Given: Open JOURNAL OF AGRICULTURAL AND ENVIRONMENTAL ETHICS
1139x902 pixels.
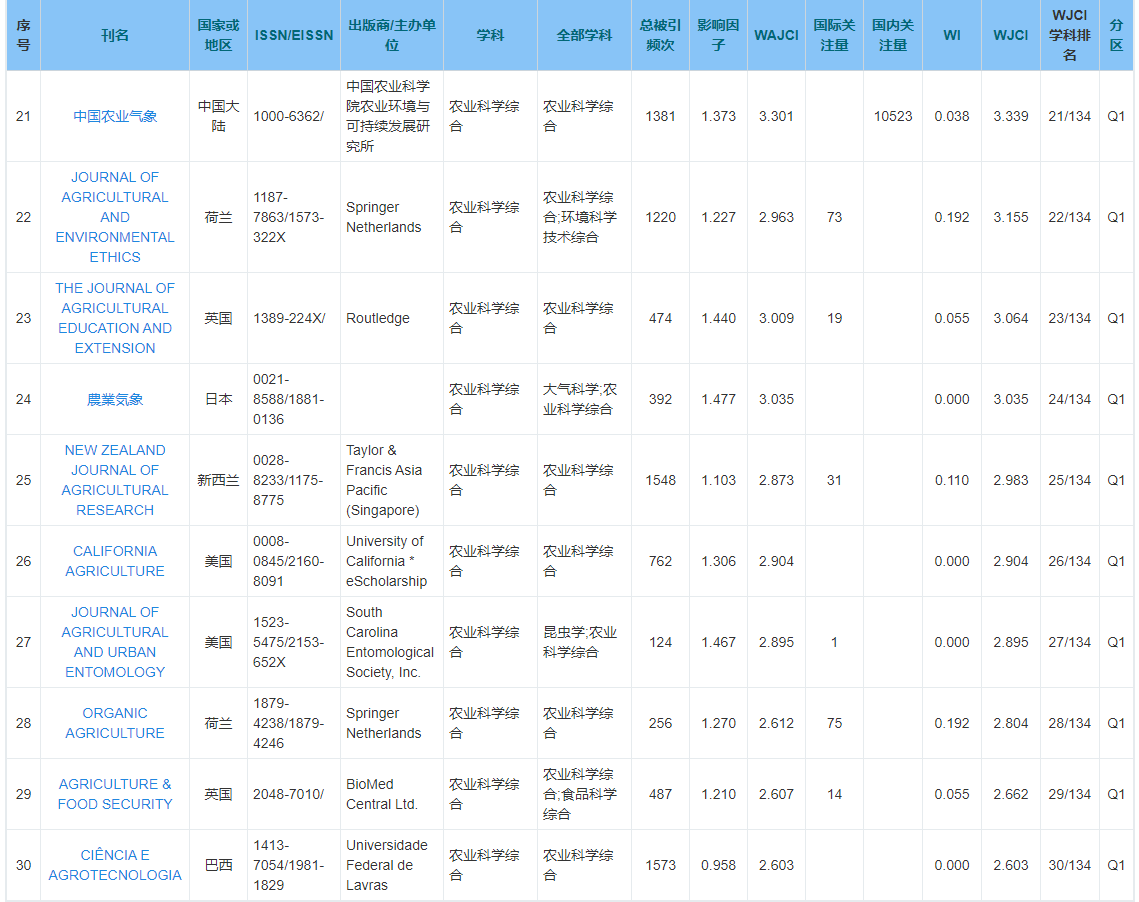Looking at the screenshot, I should (x=115, y=217).
